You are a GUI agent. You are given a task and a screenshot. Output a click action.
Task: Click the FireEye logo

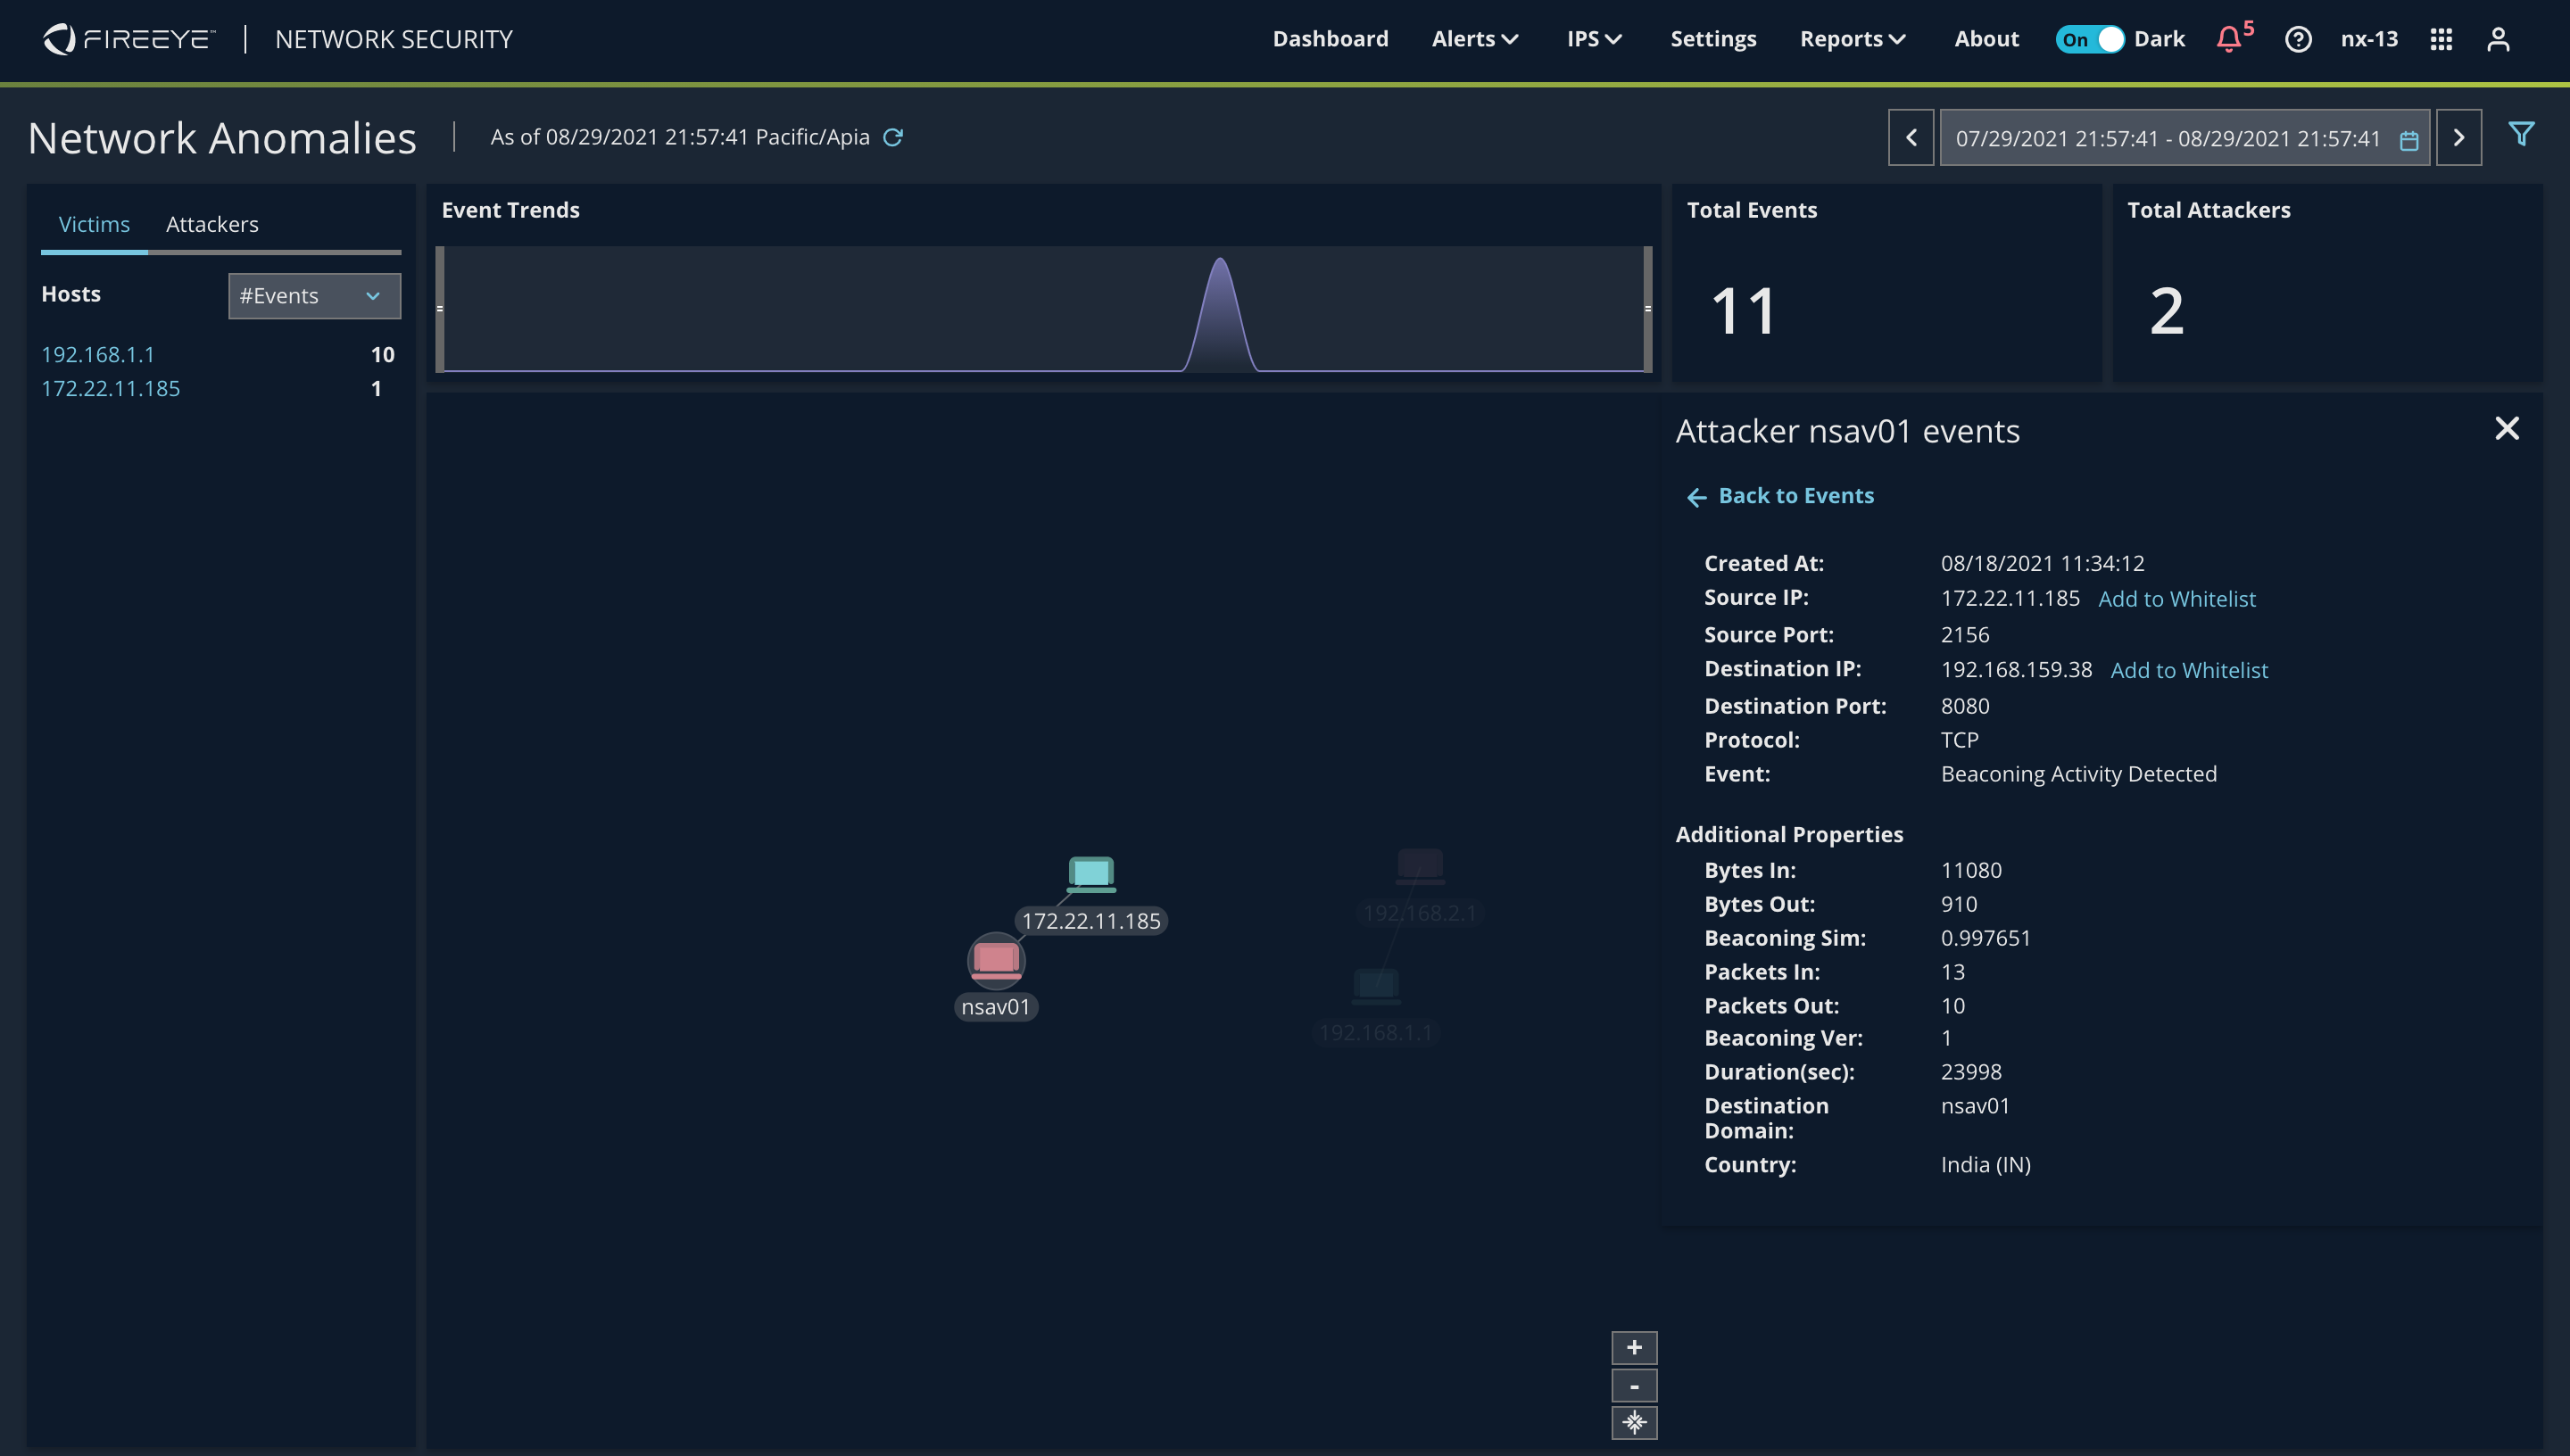point(129,39)
